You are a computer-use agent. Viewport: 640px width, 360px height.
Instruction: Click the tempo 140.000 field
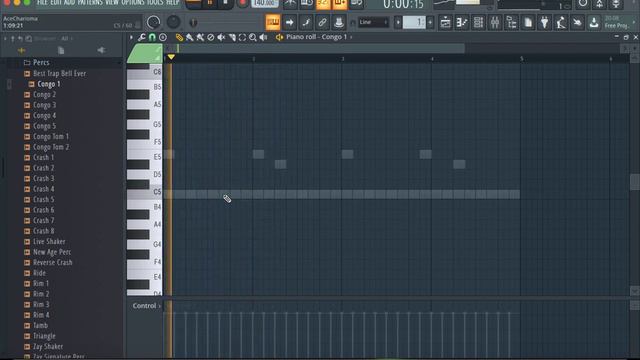pyautogui.click(x=265, y=3)
